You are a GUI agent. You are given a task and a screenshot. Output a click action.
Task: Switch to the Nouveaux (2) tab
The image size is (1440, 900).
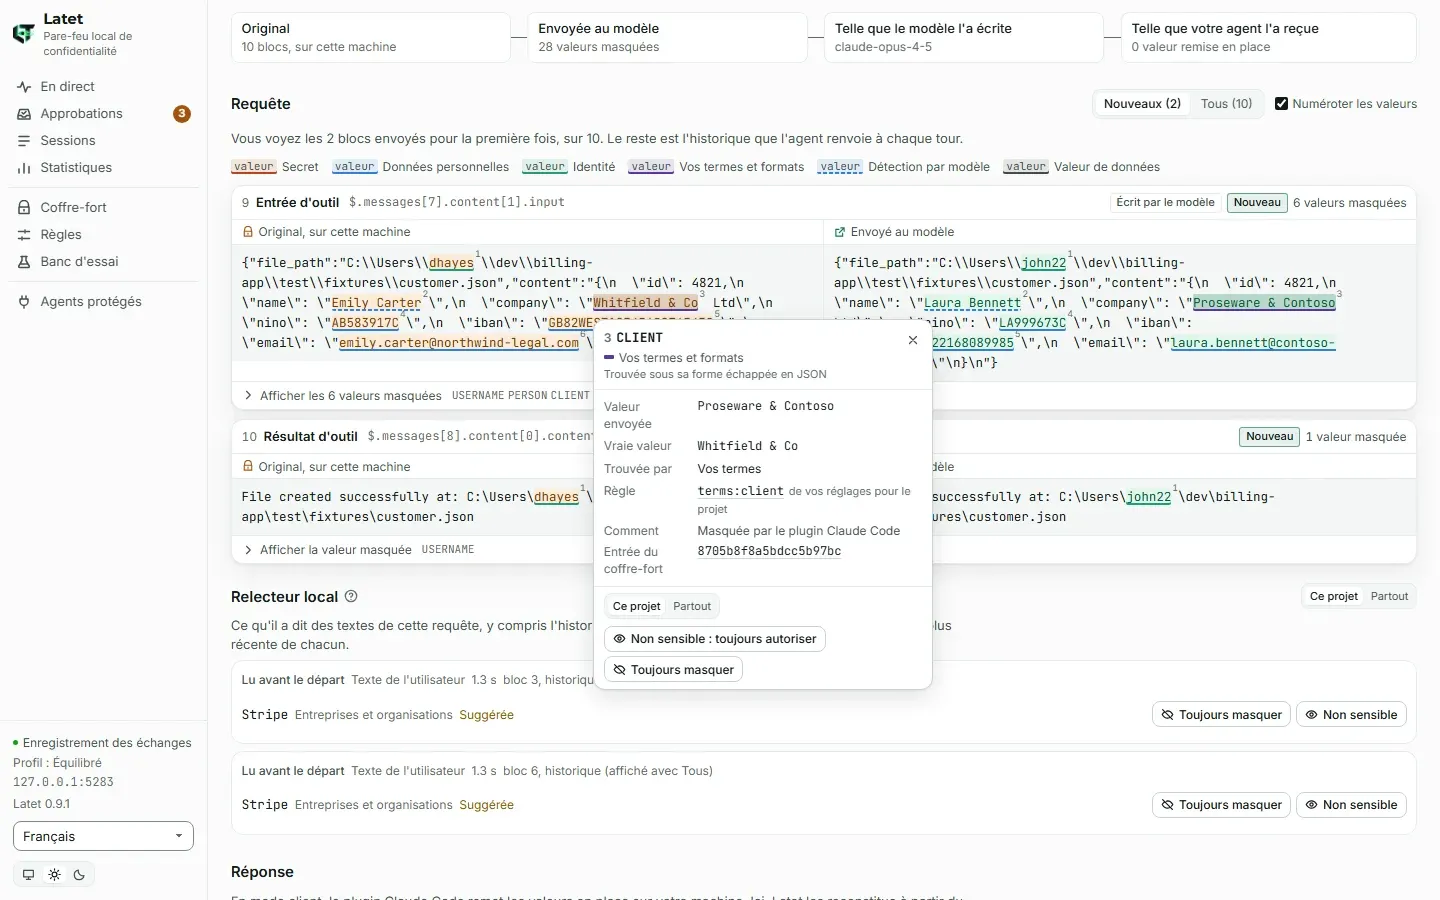[1142, 104]
